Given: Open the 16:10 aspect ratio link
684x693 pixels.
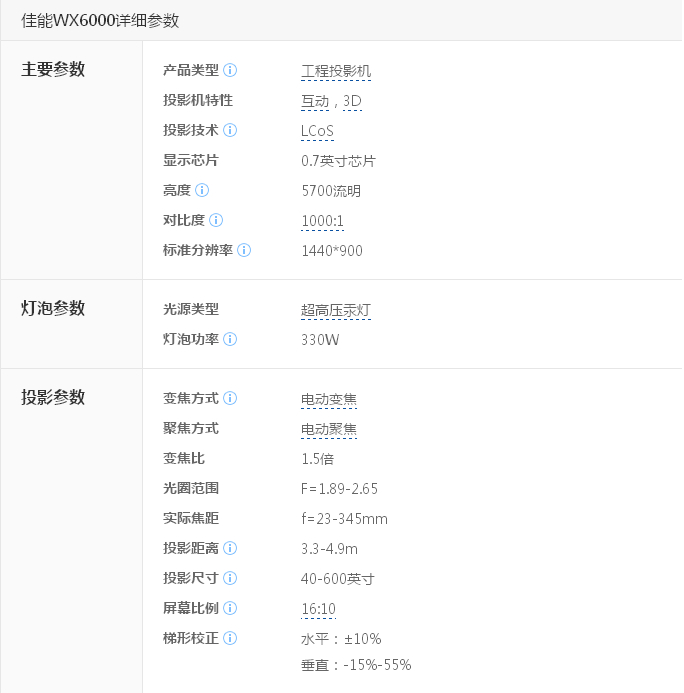Looking at the screenshot, I should [319, 609].
